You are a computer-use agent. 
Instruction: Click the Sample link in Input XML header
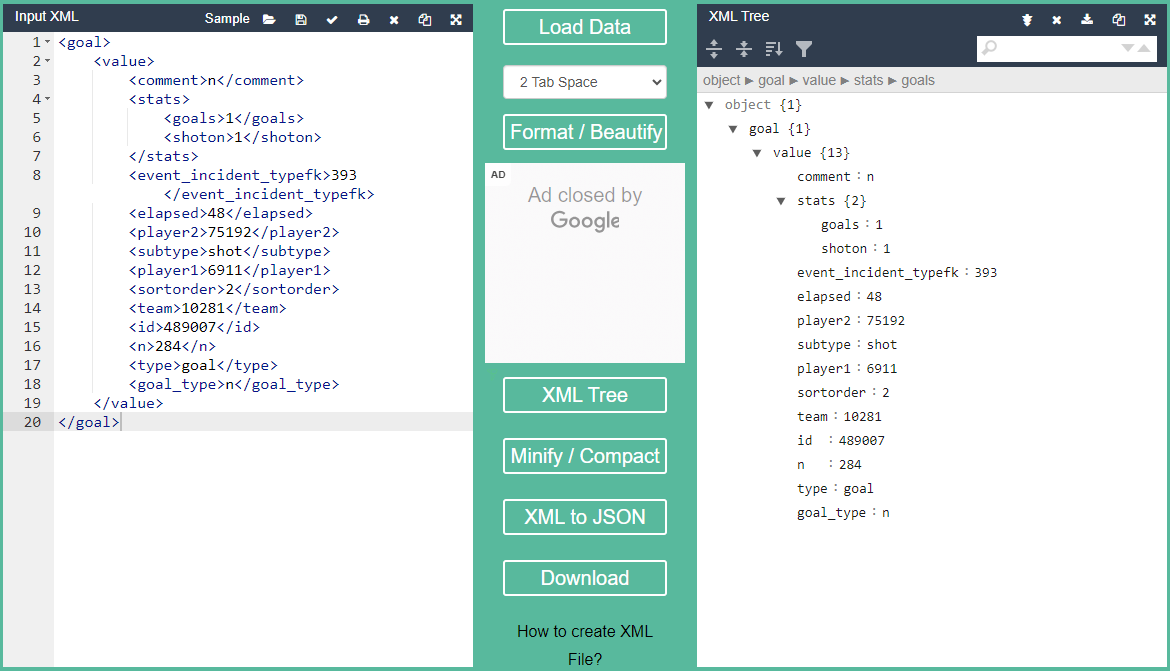coord(227,18)
